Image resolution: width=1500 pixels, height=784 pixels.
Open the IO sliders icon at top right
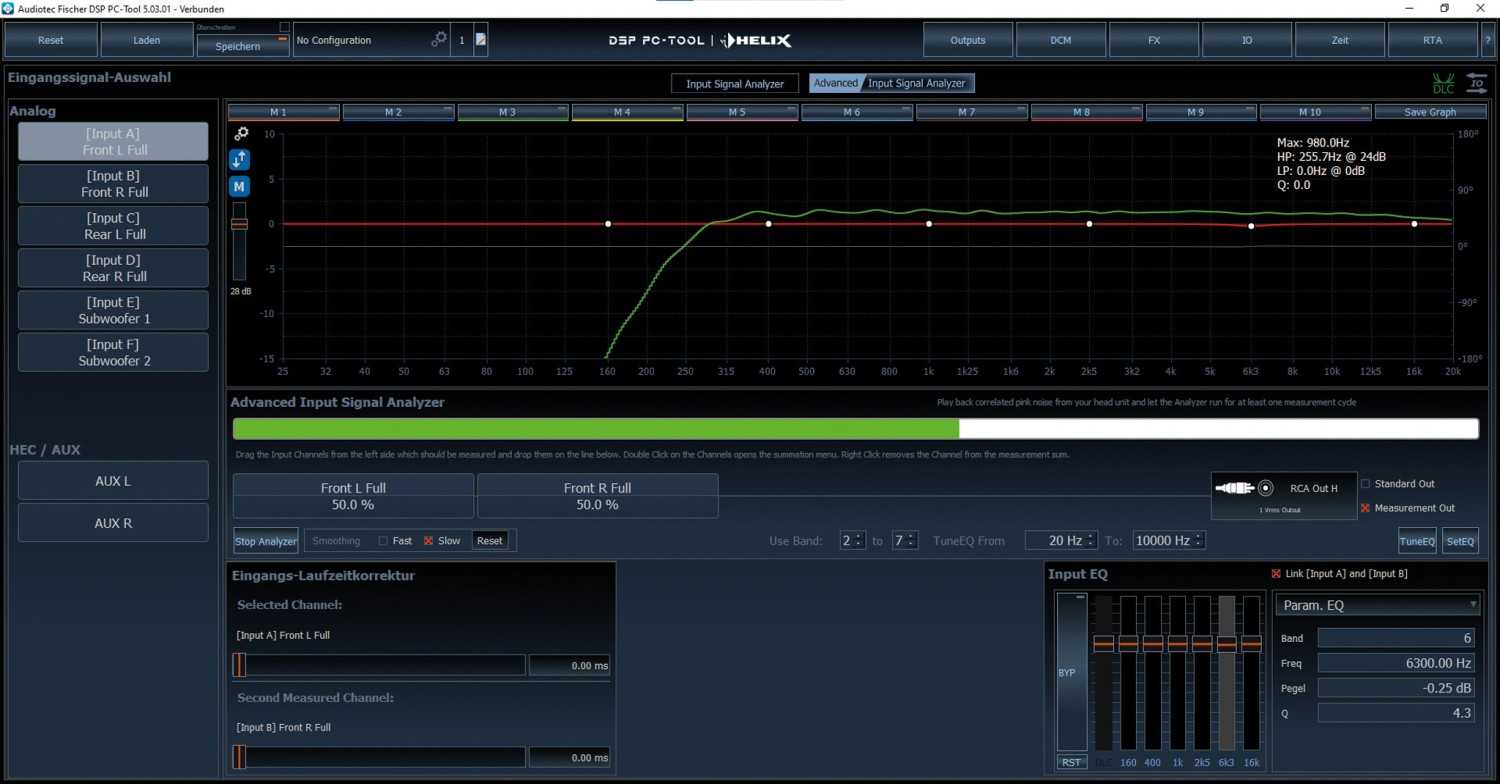point(1476,83)
